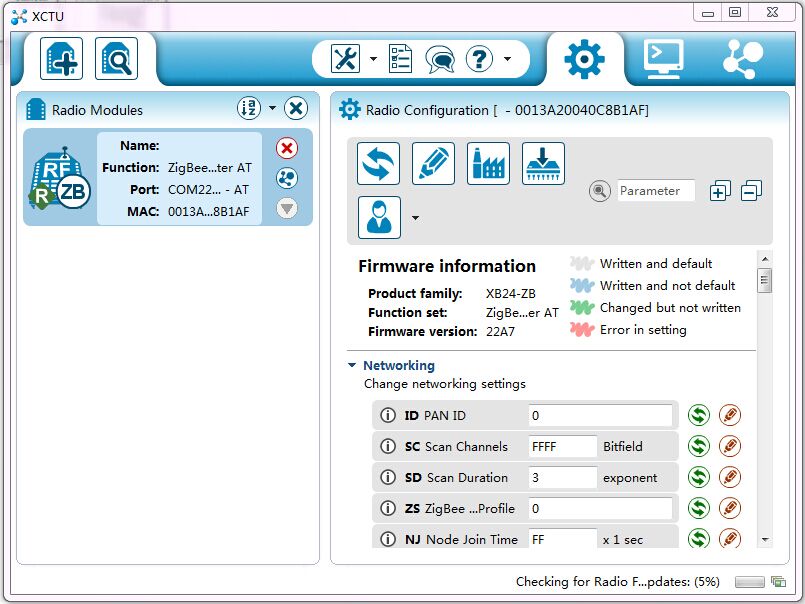Minimize the XCTU window

click(708, 13)
